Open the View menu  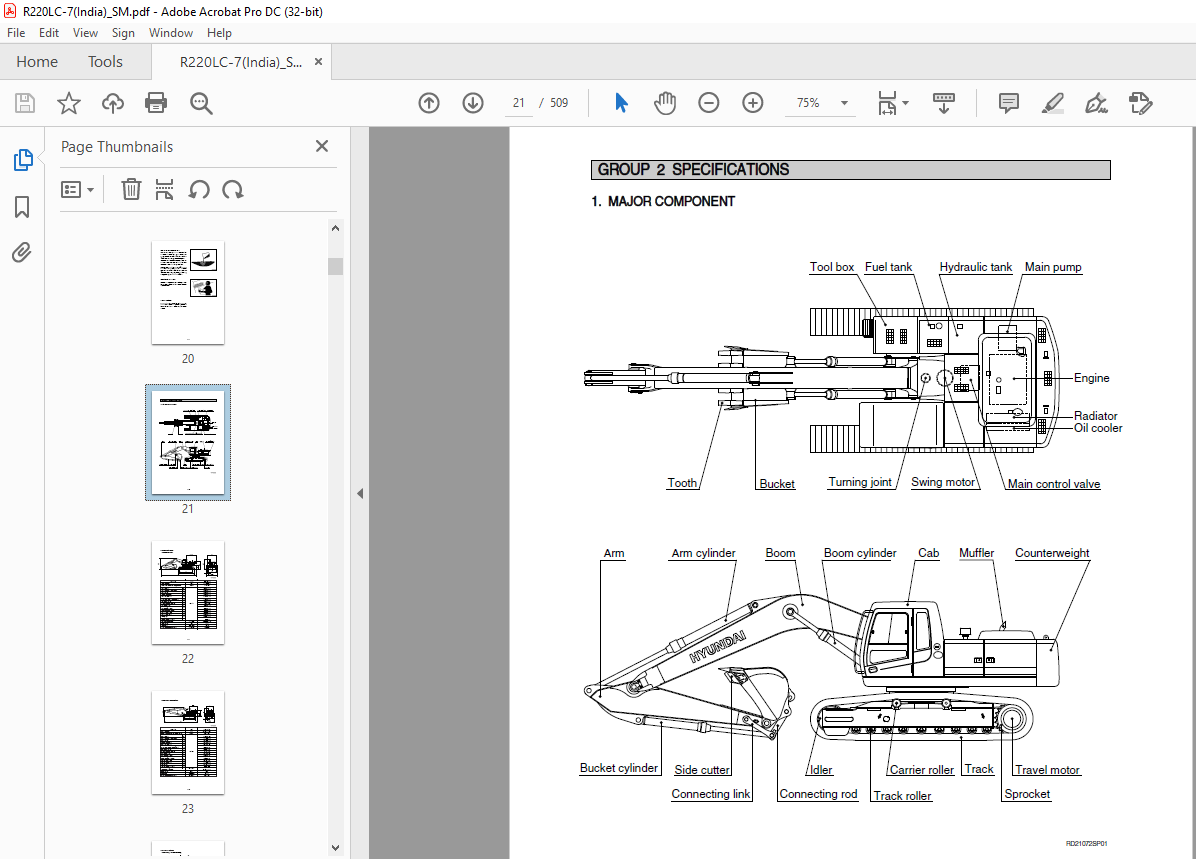85,33
